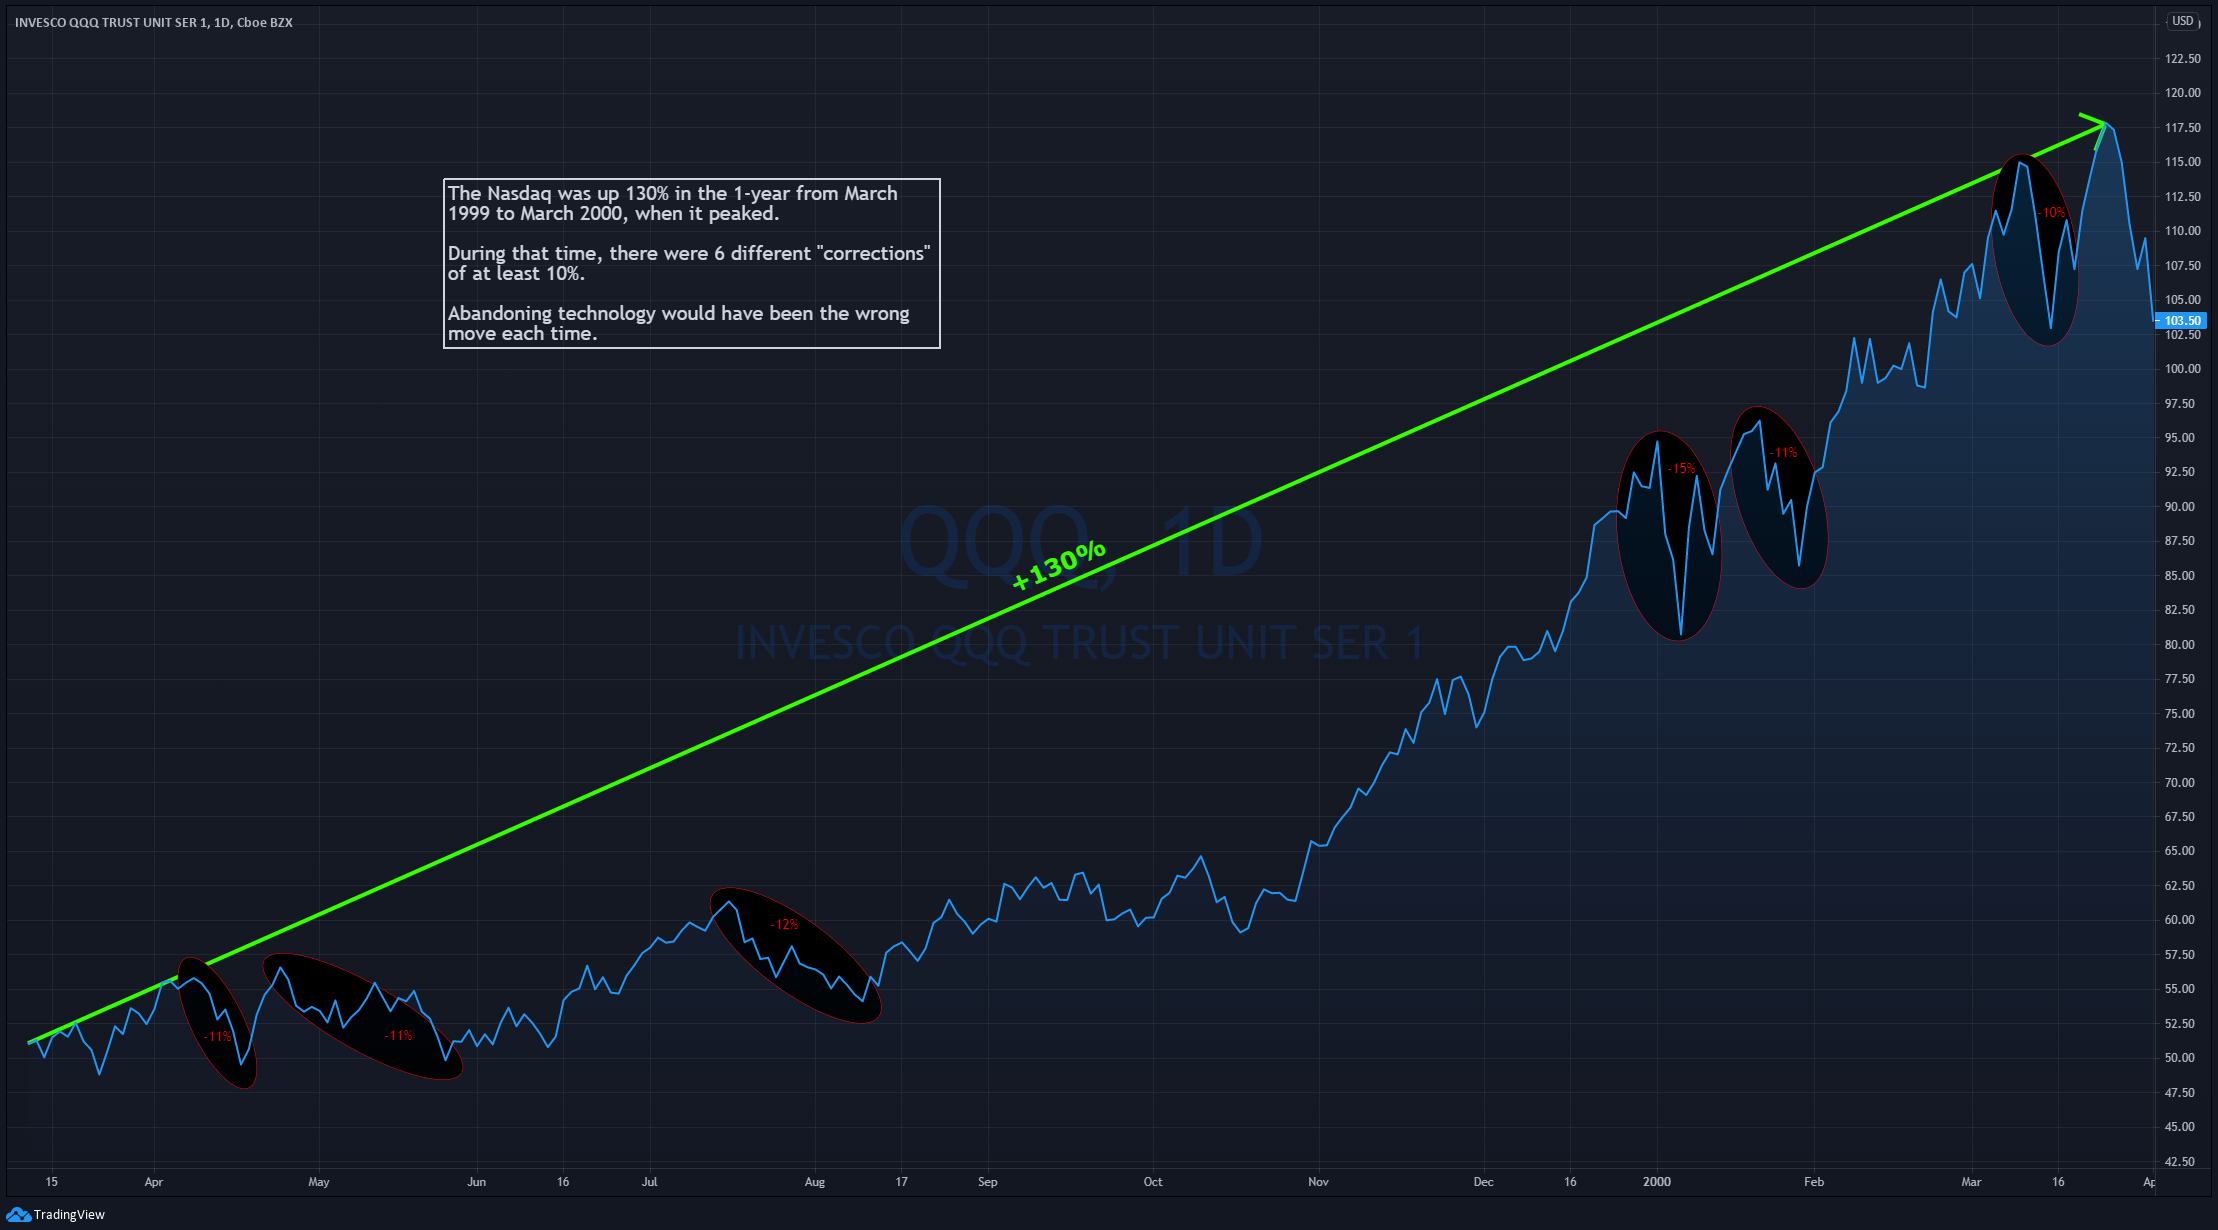Image resolution: width=2218 pixels, height=1230 pixels.
Task: Click the 80.00 price axis label
Action: (2180, 645)
